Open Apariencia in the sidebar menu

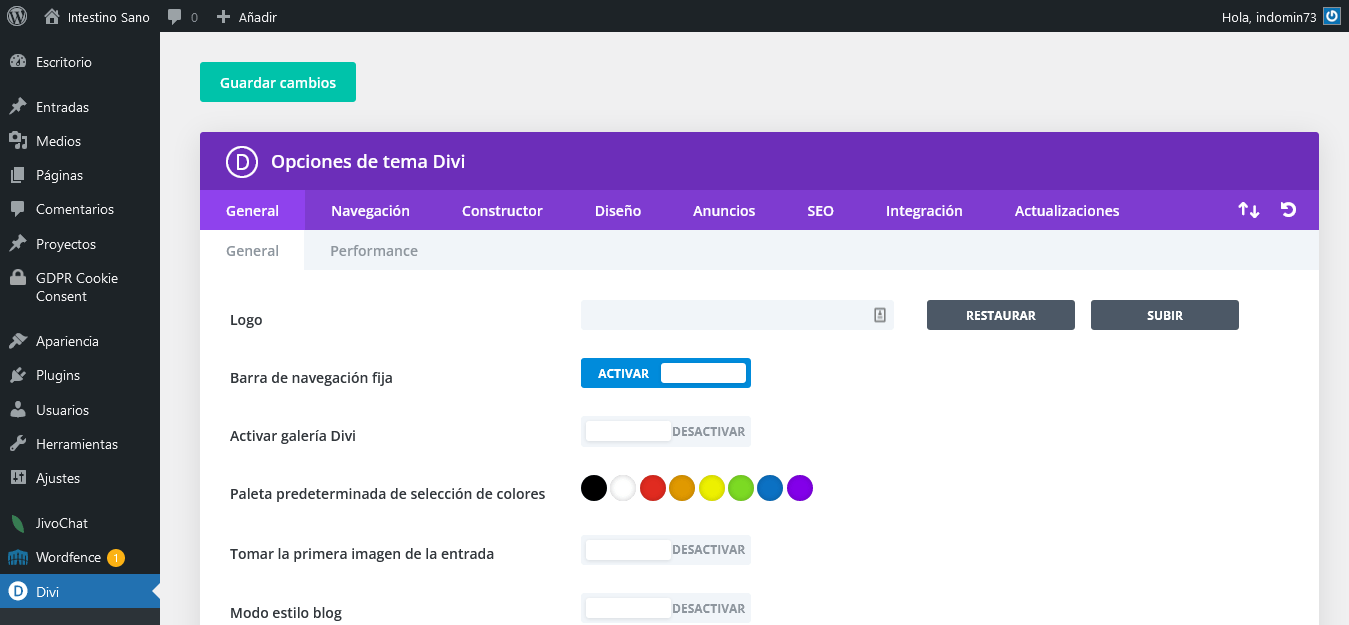pyautogui.click(x=67, y=341)
